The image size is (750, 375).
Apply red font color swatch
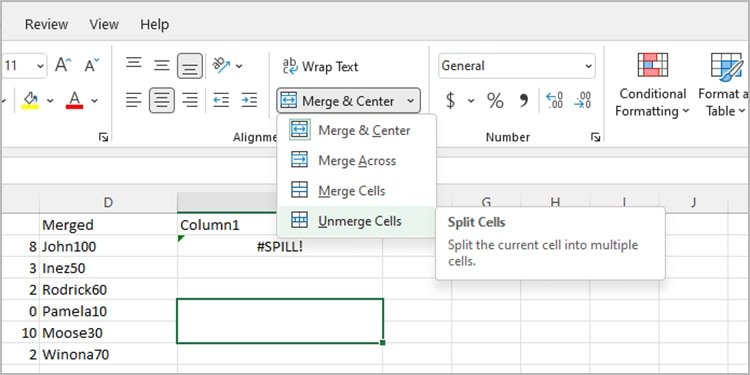pos(74,100)
